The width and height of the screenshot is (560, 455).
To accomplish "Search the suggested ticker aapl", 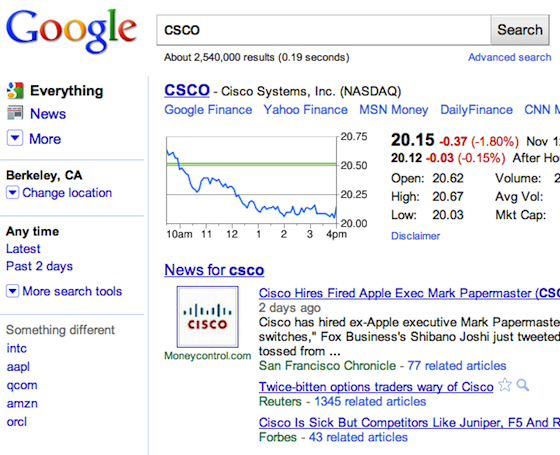I will coord(18,367).
